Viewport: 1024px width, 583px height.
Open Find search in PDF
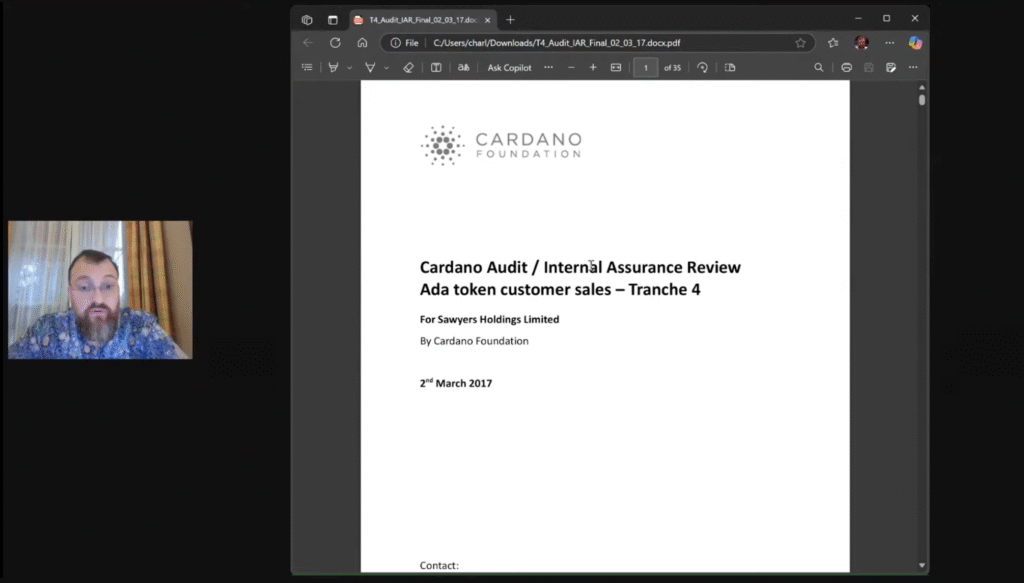pos(819,68)
